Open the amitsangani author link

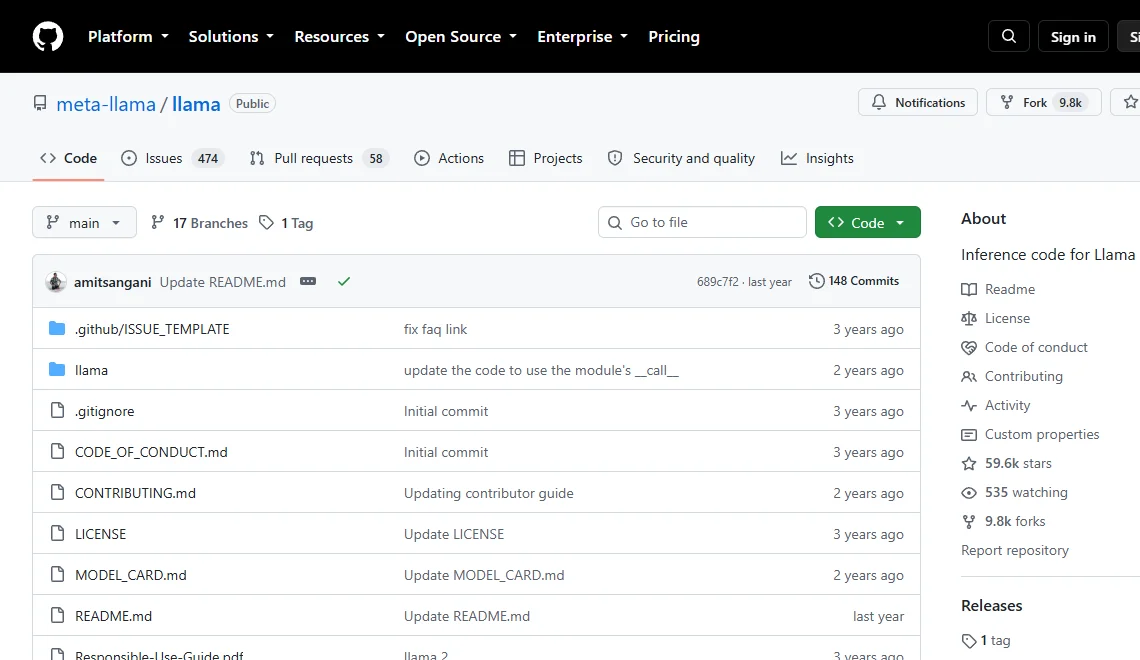click(x=113, y=282)
